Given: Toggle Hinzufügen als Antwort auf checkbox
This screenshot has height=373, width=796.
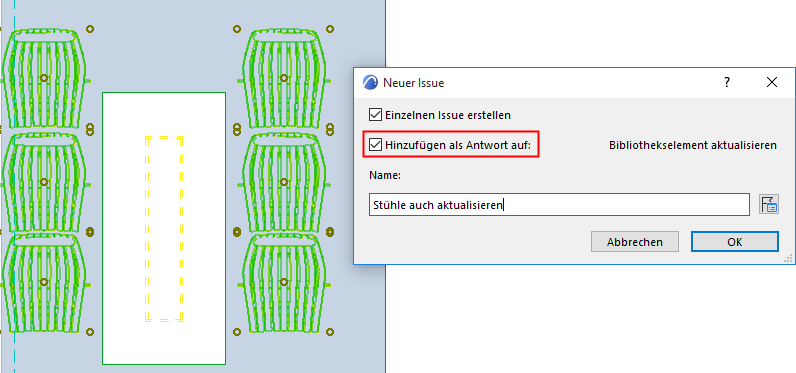Looking at the screenshot, I should [375, 145].
